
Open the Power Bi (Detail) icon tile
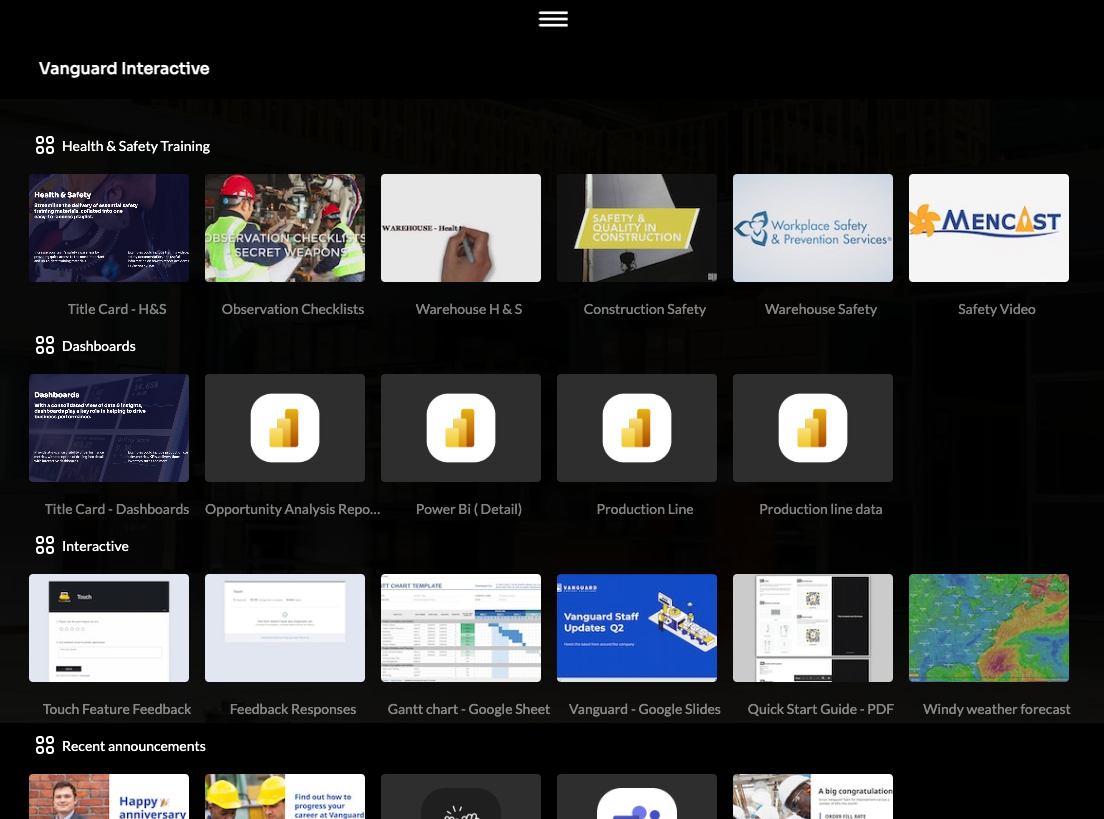pyautogui.click(x=461, y=428)
